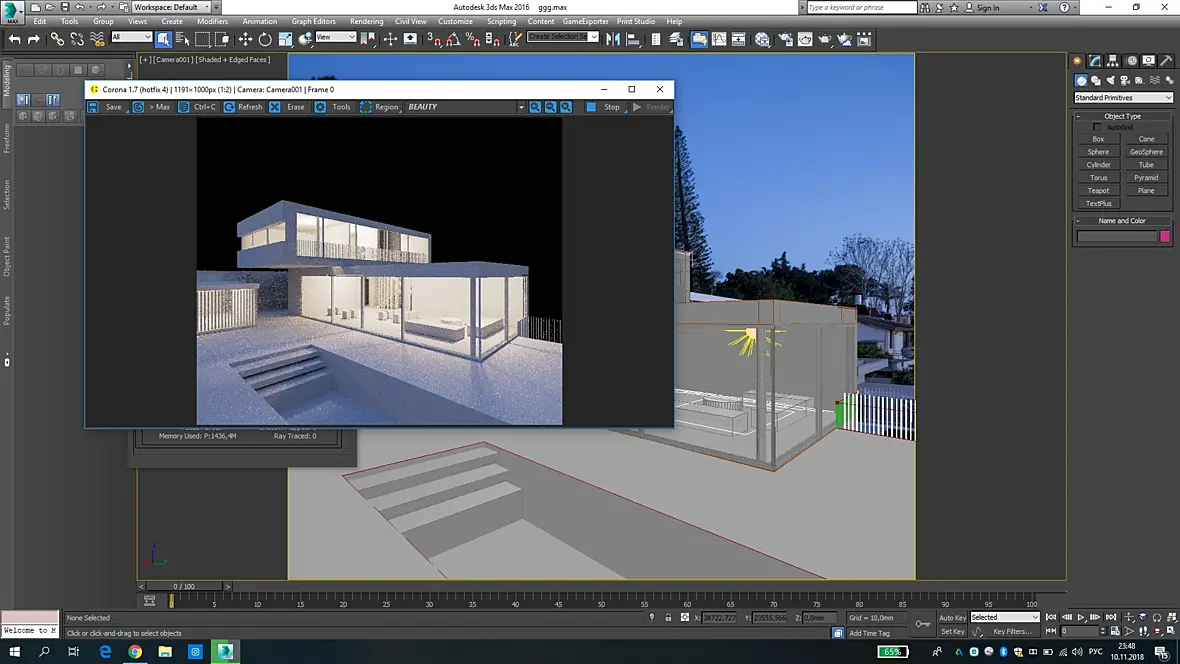Activate the Select and Move tool
The image size is (1180, 664).
(245, 39)
